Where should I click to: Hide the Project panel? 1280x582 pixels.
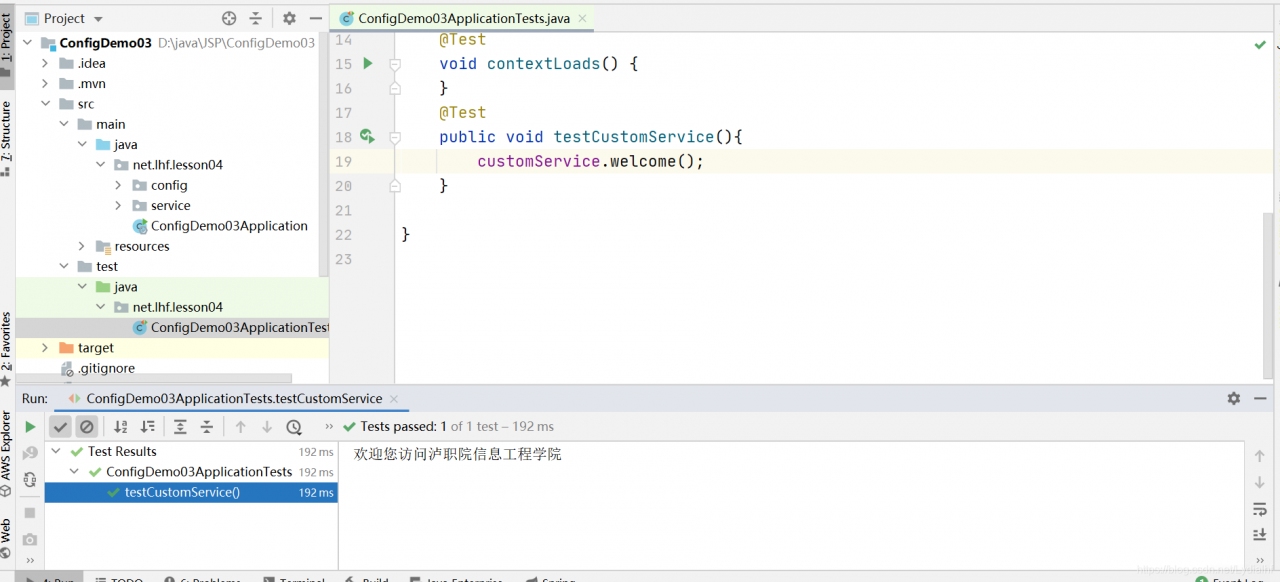[316, 18]
